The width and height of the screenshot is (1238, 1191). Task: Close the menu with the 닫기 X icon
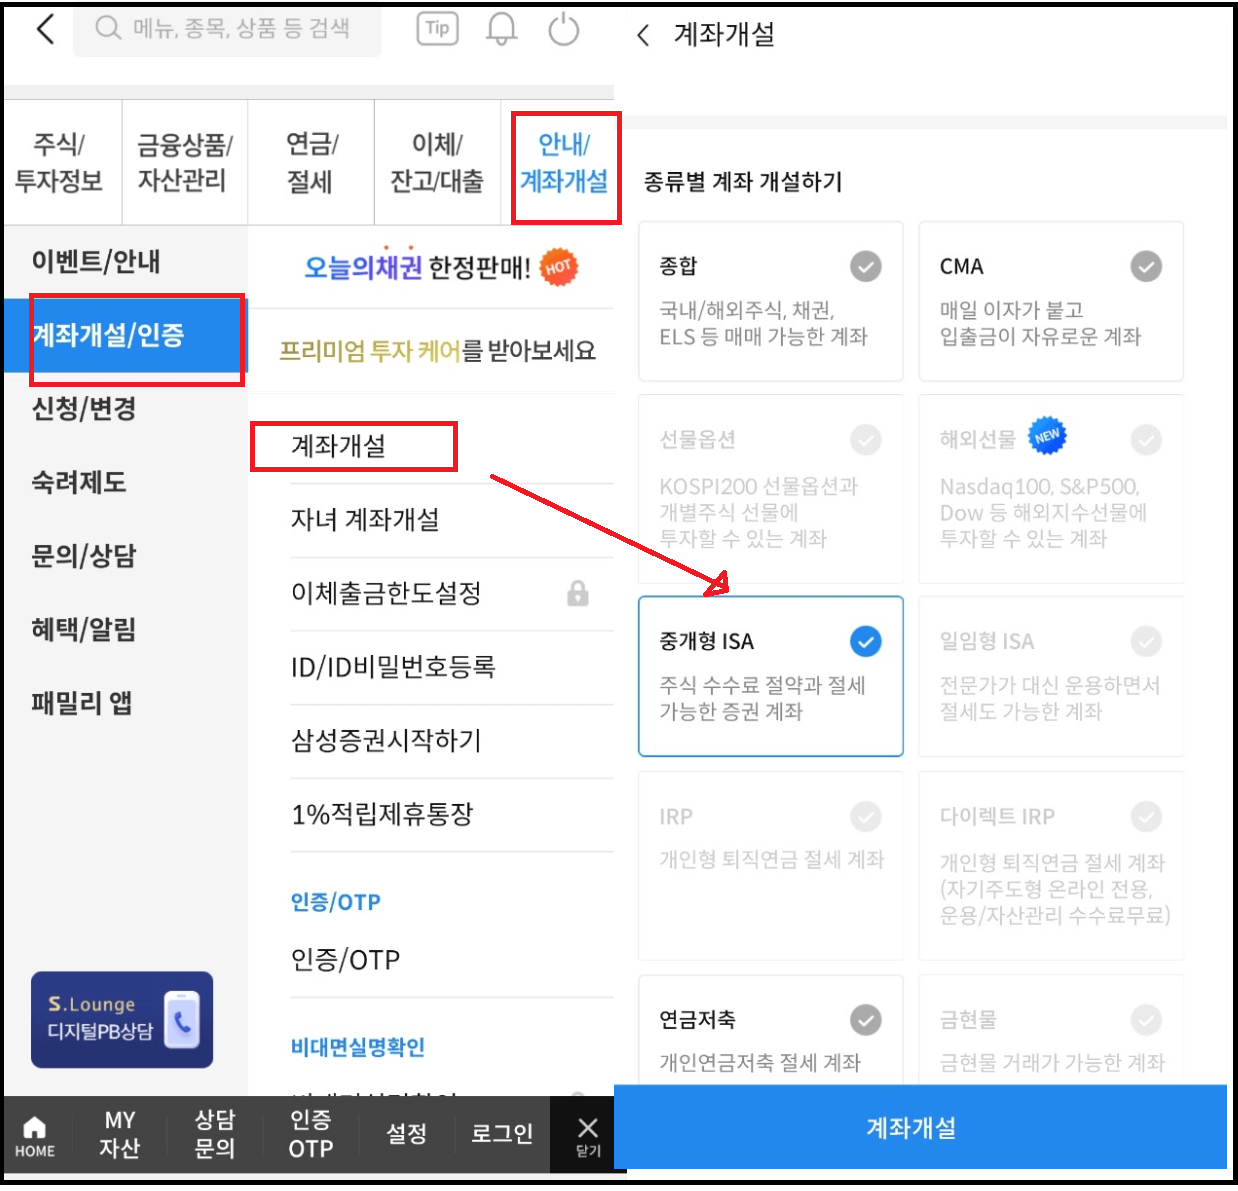586,1134
